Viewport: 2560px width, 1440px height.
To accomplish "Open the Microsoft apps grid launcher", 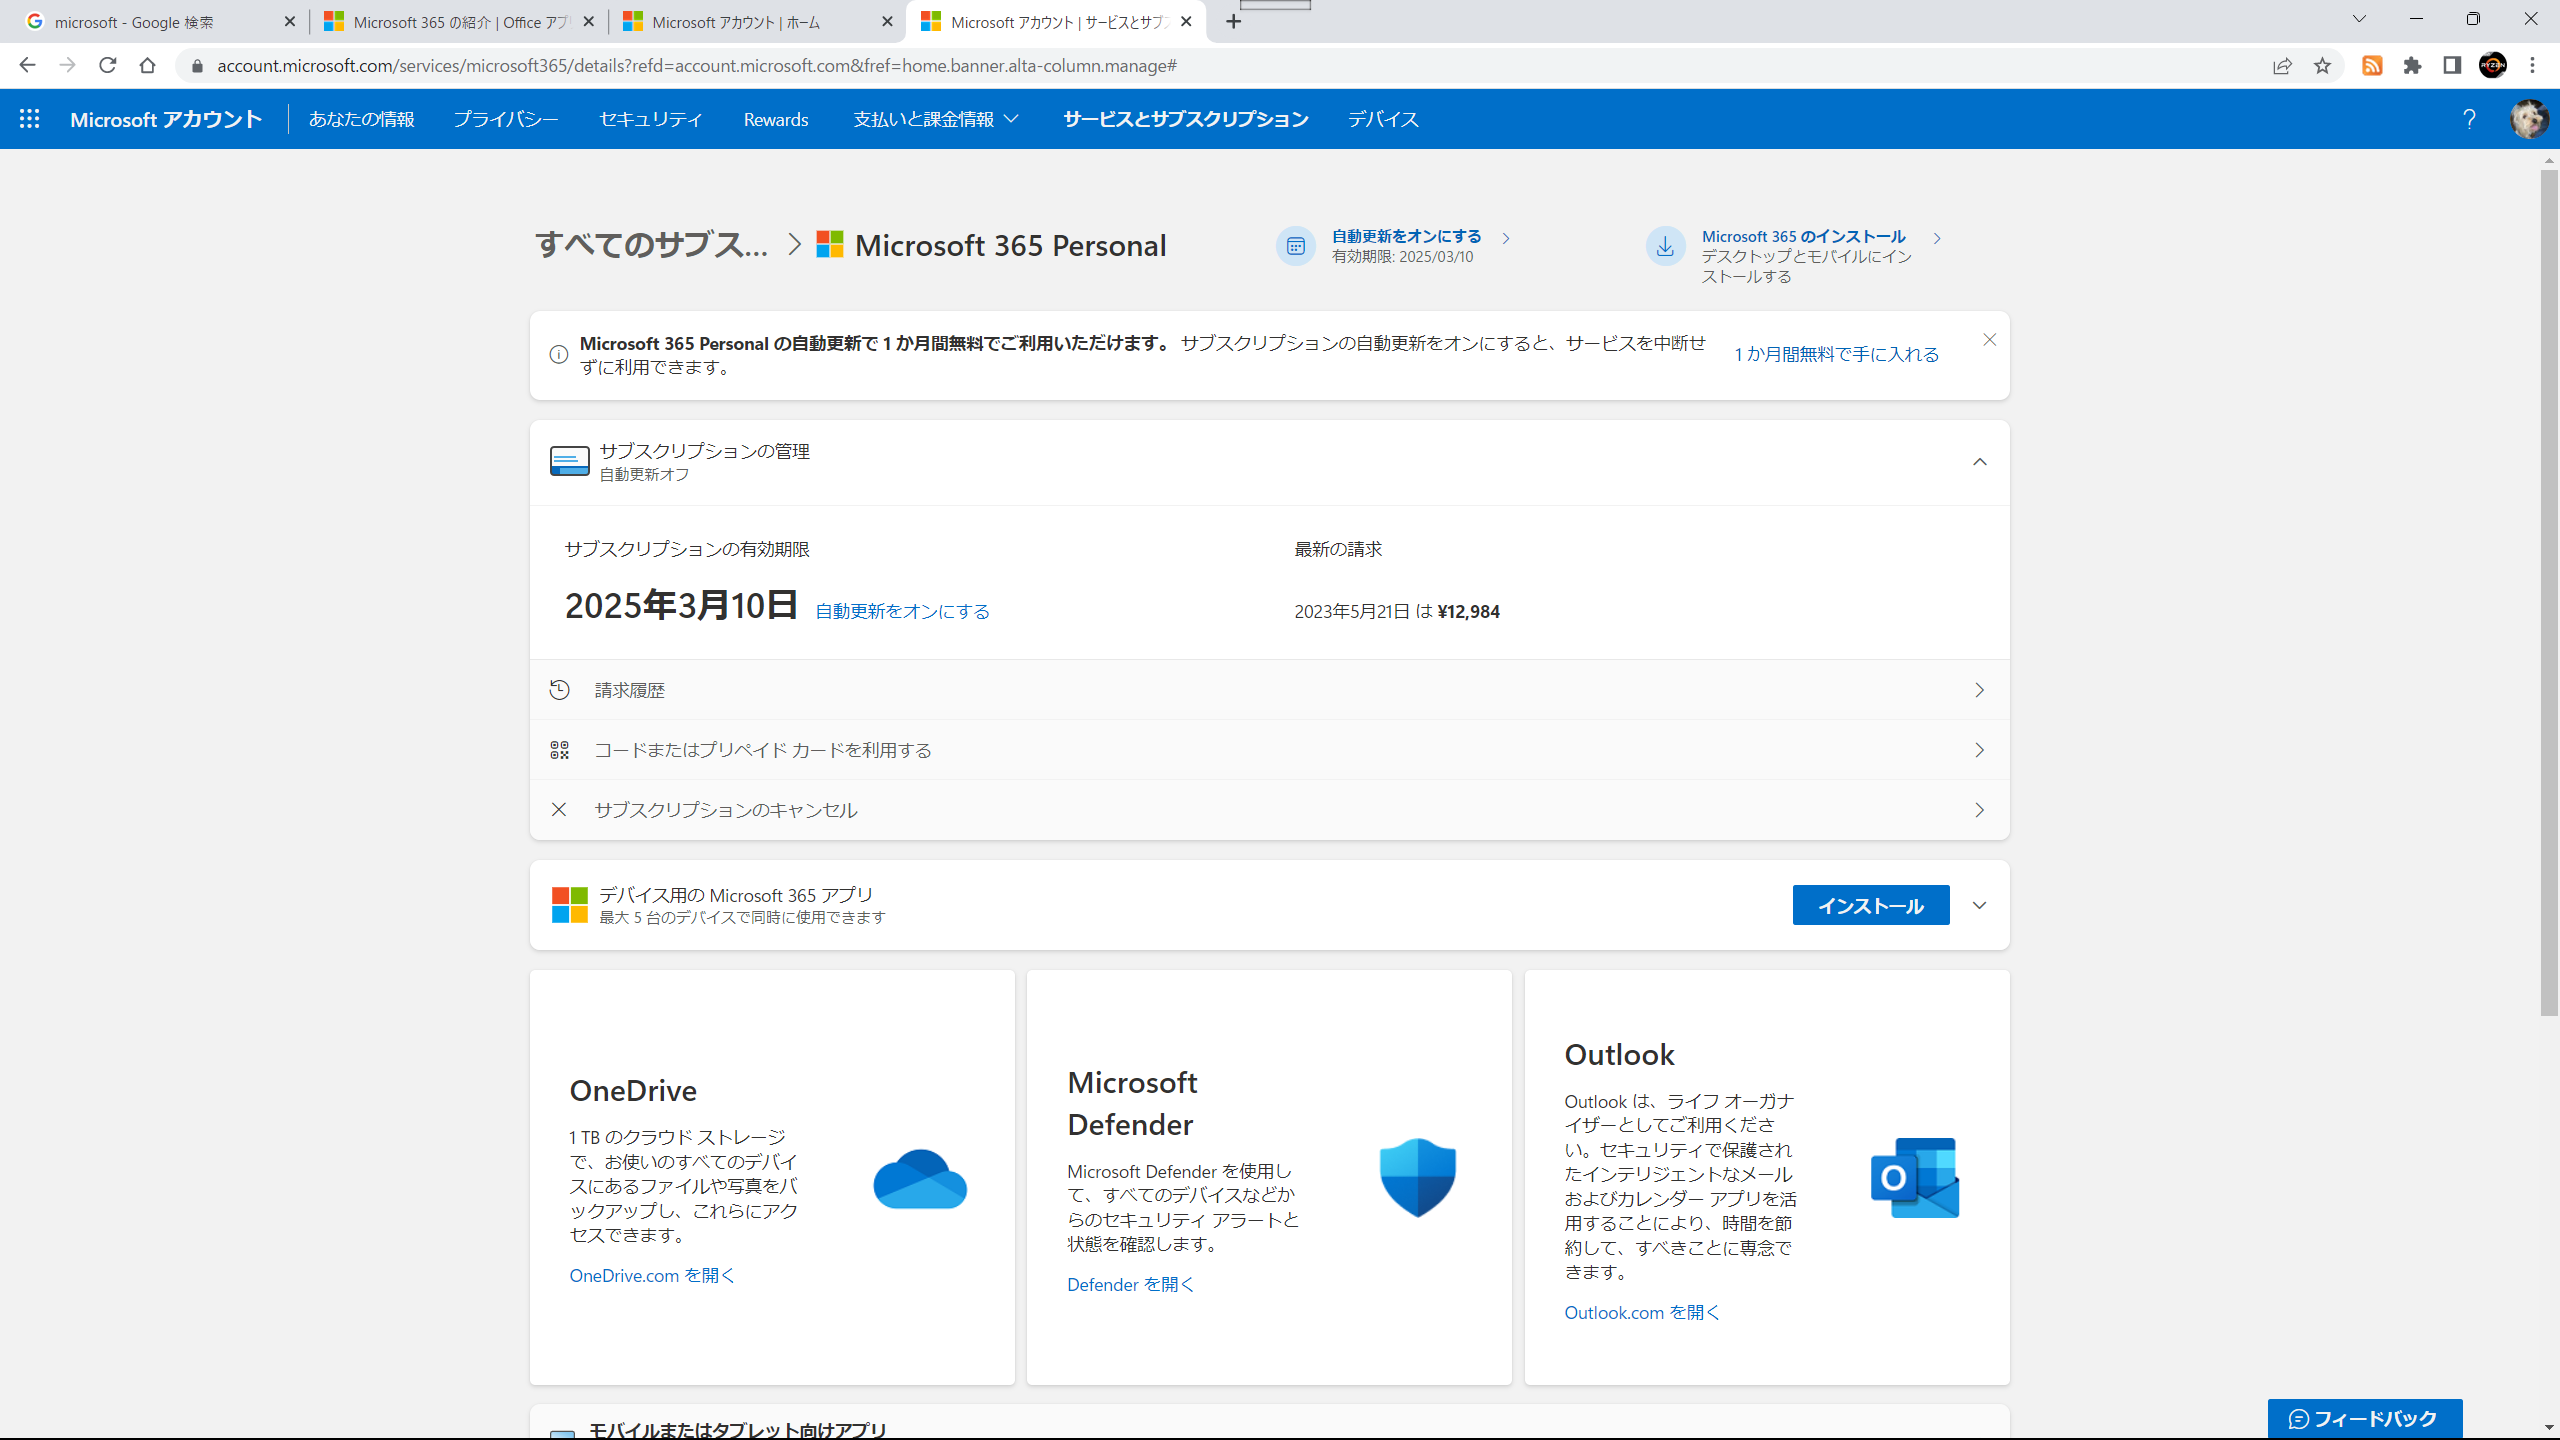I will pyautogui.click(x=30, y=119).
